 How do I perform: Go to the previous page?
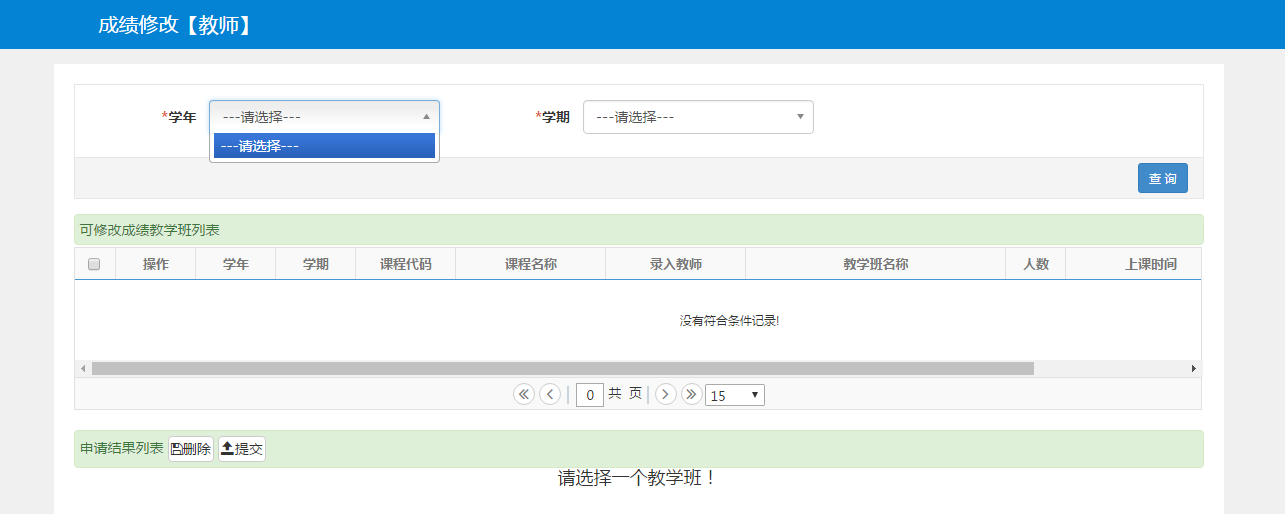tap(550, 395)
